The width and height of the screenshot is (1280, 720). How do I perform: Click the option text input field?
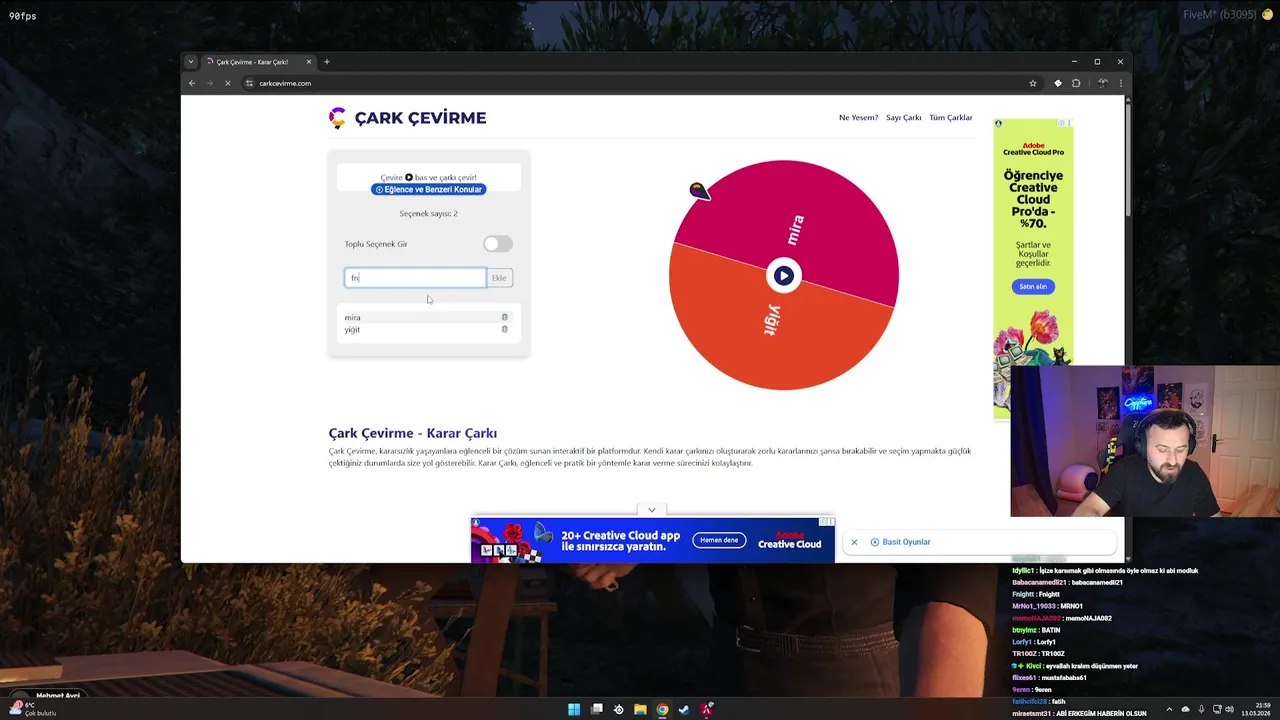pos(415,278)
